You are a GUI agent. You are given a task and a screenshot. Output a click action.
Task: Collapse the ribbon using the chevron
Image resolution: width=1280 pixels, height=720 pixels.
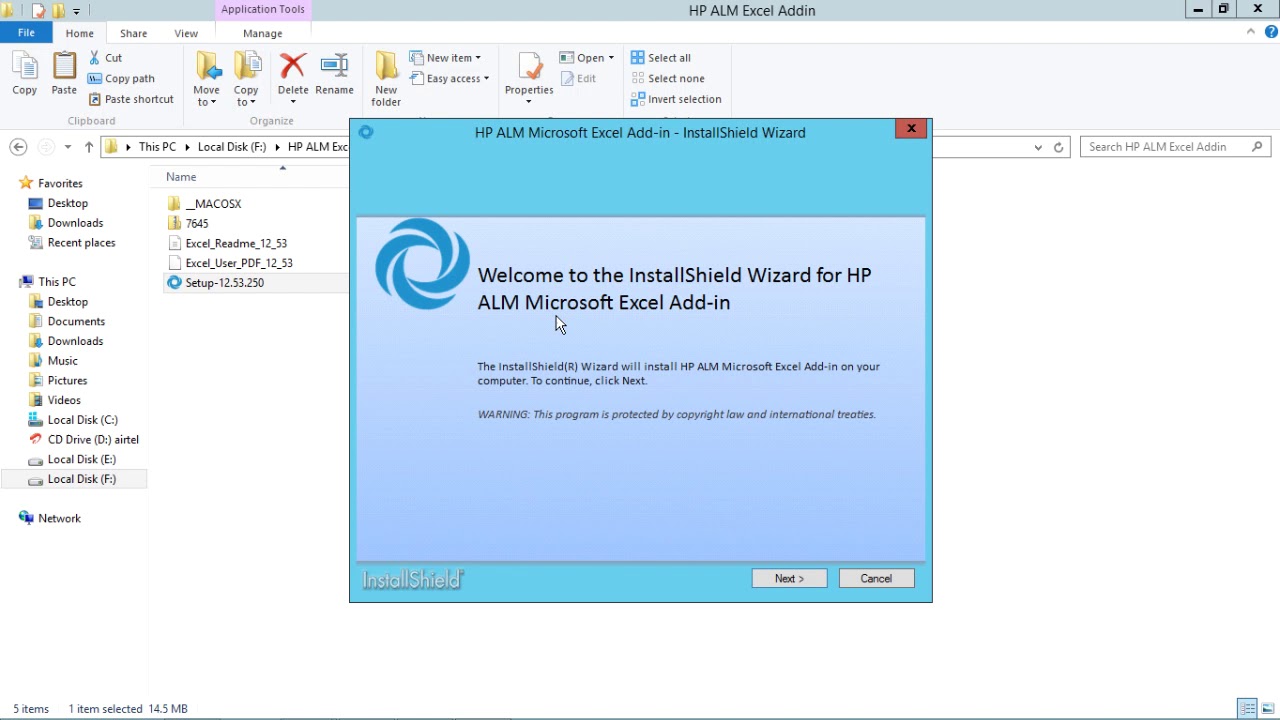point(1251,32)
